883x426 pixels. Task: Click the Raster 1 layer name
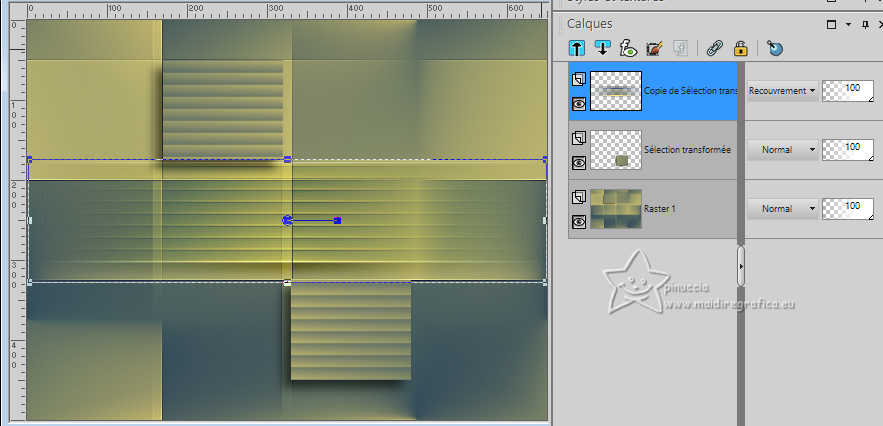pos(660,209)
